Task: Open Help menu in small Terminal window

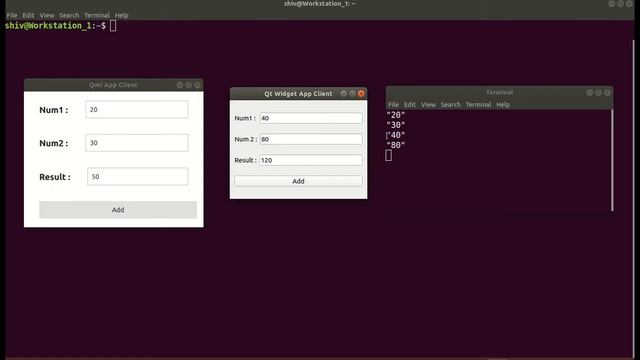Action: click(x=503, y=104)
